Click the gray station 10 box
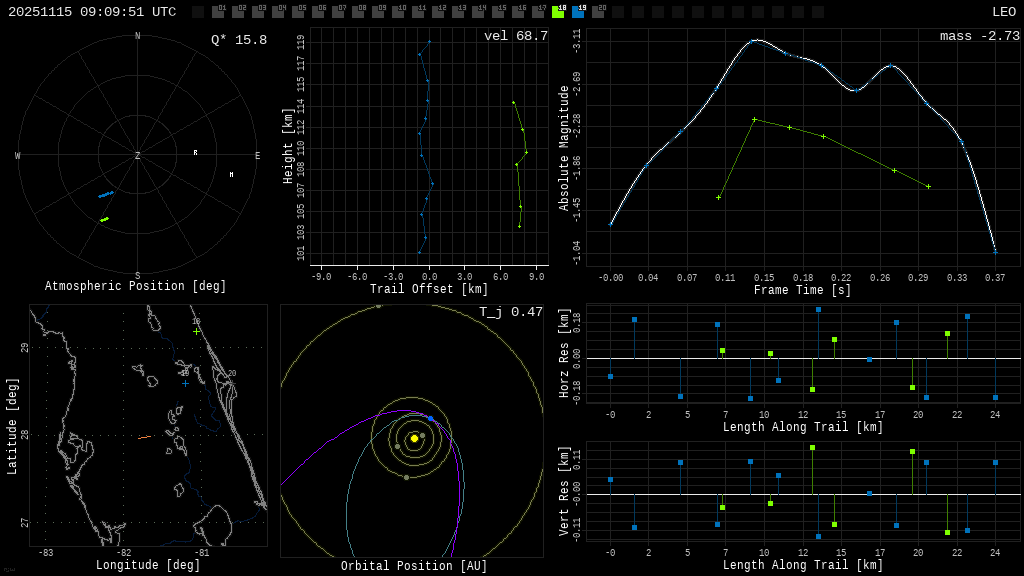 [398, 12]
